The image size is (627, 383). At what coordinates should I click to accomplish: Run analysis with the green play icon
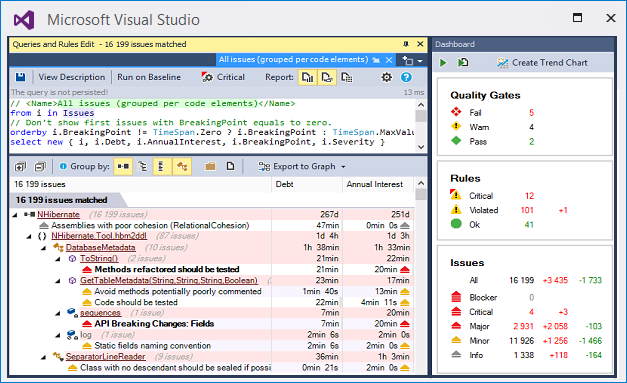443,63
